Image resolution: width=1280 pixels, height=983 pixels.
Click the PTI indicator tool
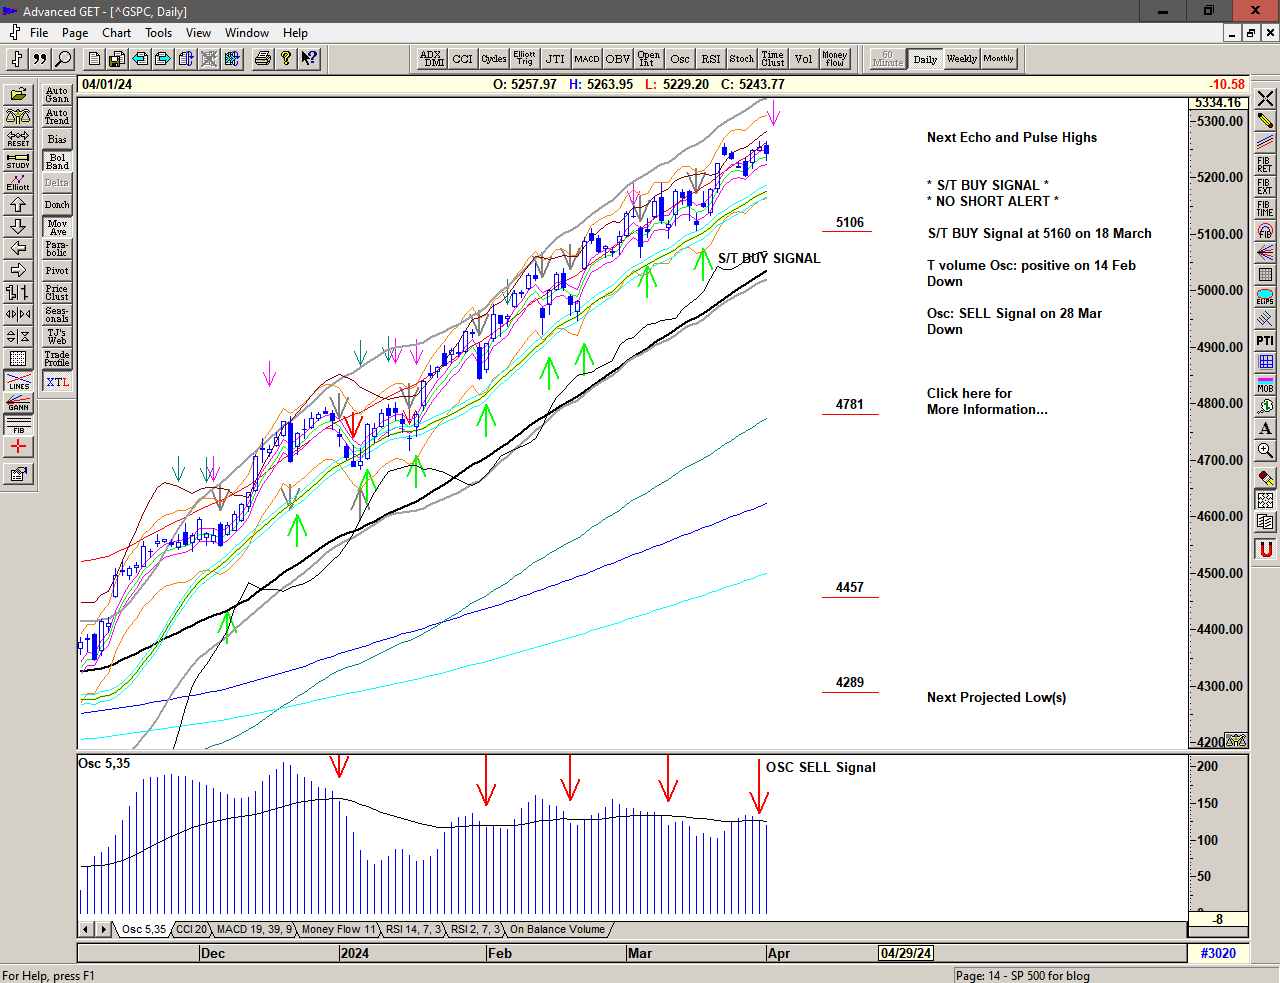coord(1265,341)
